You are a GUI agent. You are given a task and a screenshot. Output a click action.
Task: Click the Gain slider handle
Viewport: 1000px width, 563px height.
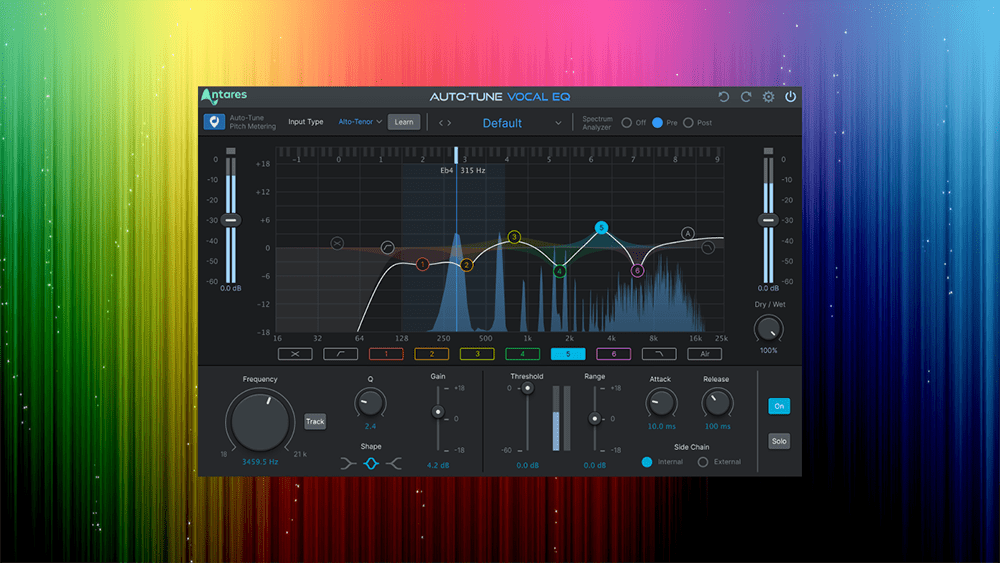(x=438, y=412)
